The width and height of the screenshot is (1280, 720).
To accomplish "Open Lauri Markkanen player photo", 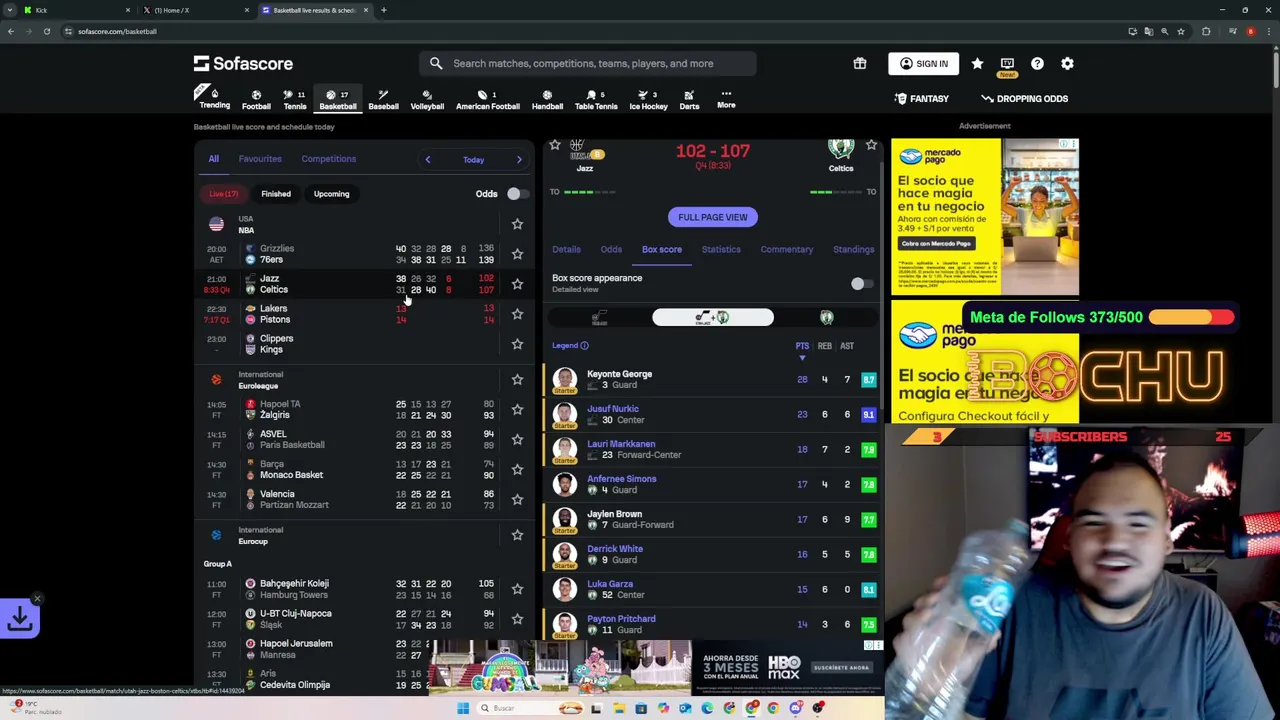I will tap(565, 449).
